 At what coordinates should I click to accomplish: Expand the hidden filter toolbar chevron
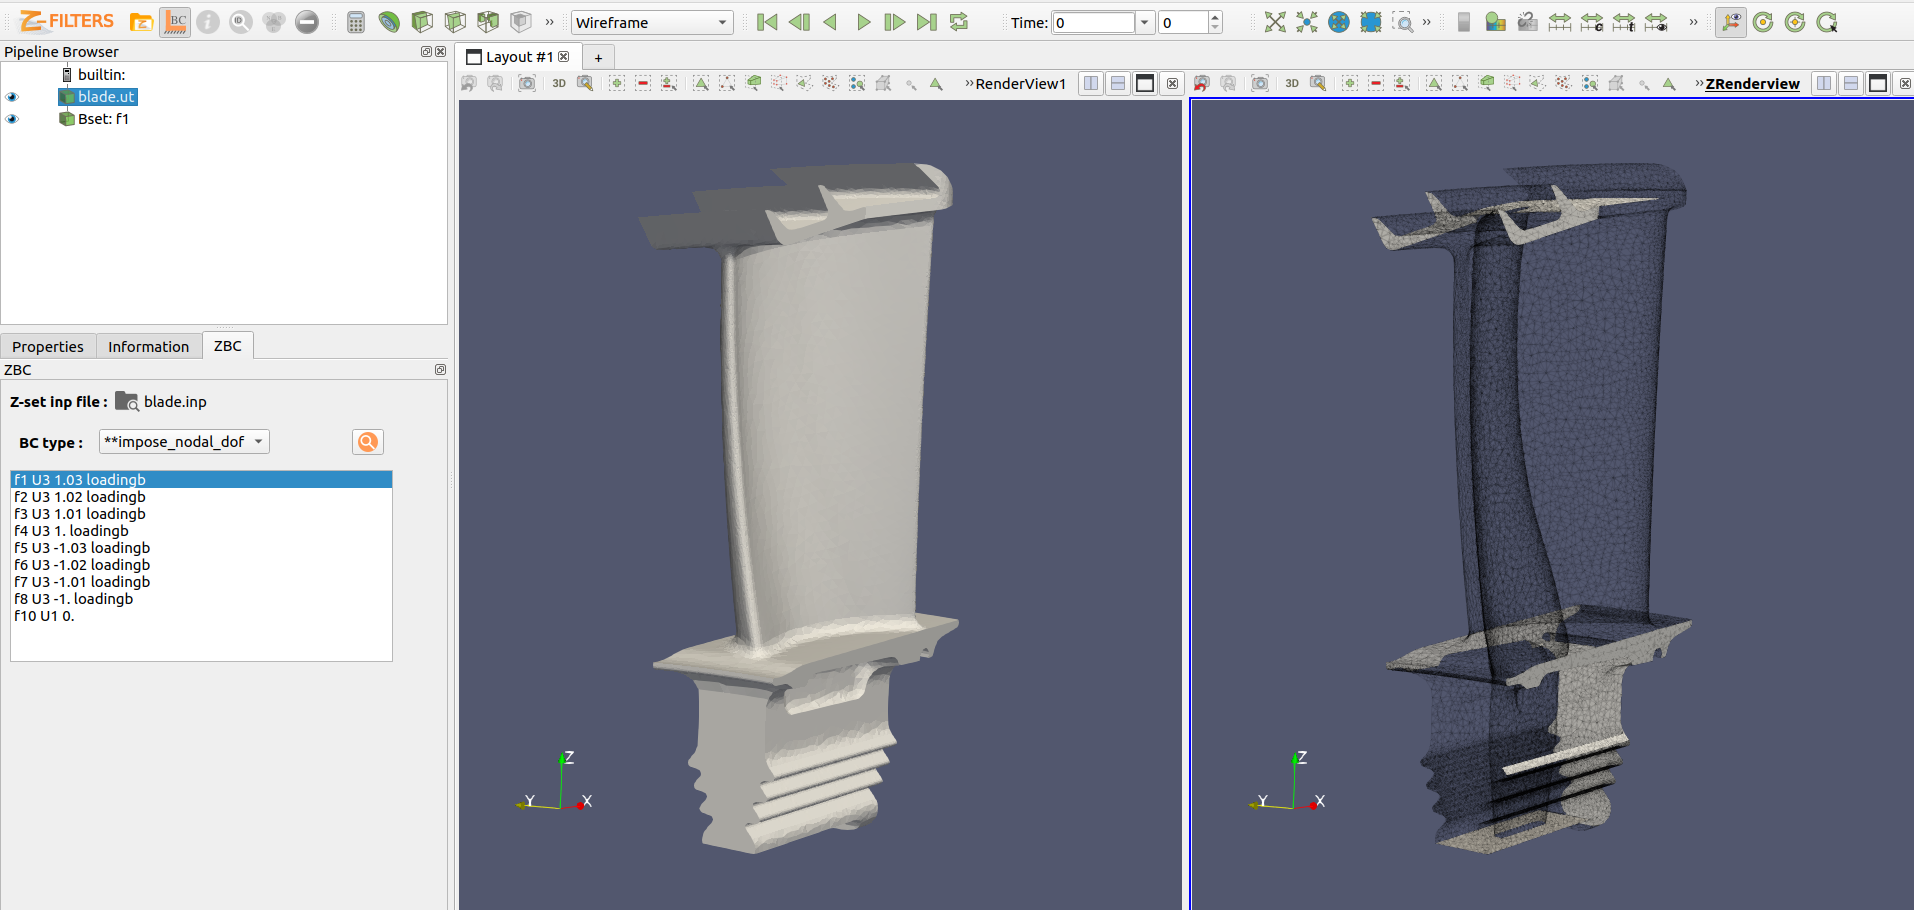click(x=549, y=22)
